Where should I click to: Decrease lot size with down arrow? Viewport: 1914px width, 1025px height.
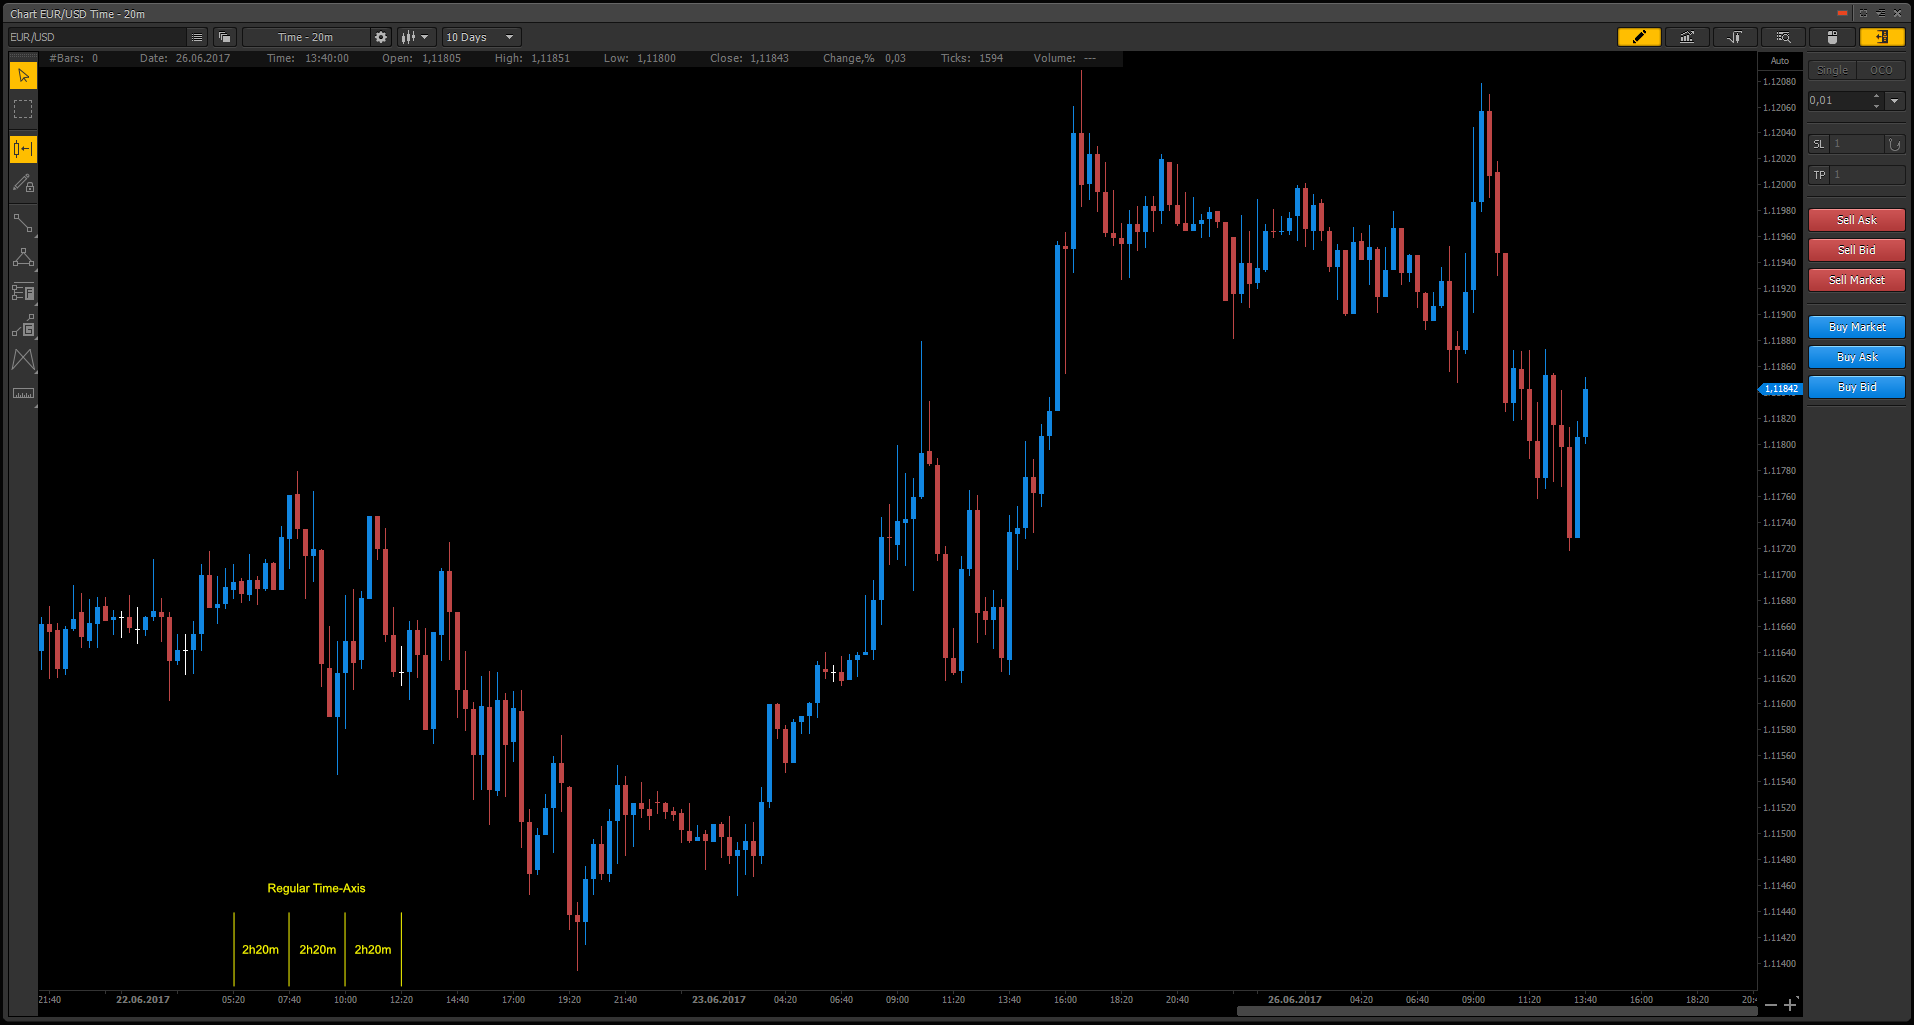pyautogui.click(x=1876, y=105)
